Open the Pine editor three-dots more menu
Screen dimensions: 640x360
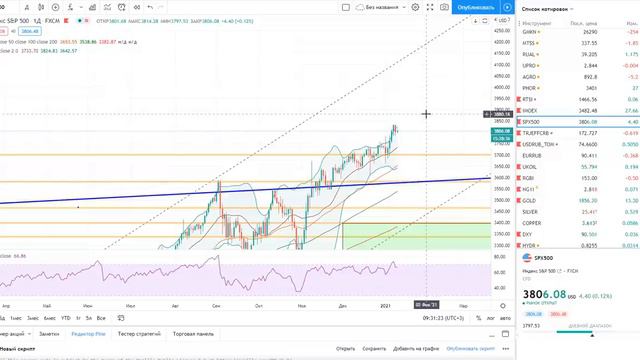point(506,349)
